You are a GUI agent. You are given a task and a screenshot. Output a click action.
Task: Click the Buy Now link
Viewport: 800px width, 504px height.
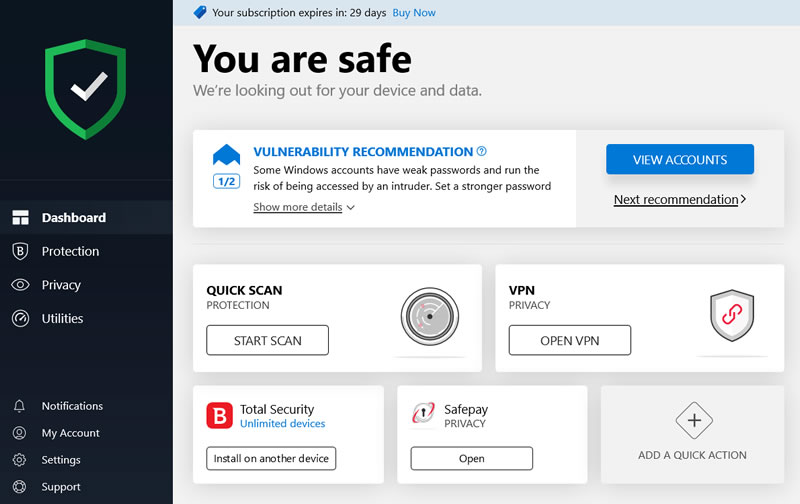tap(414, 13)
